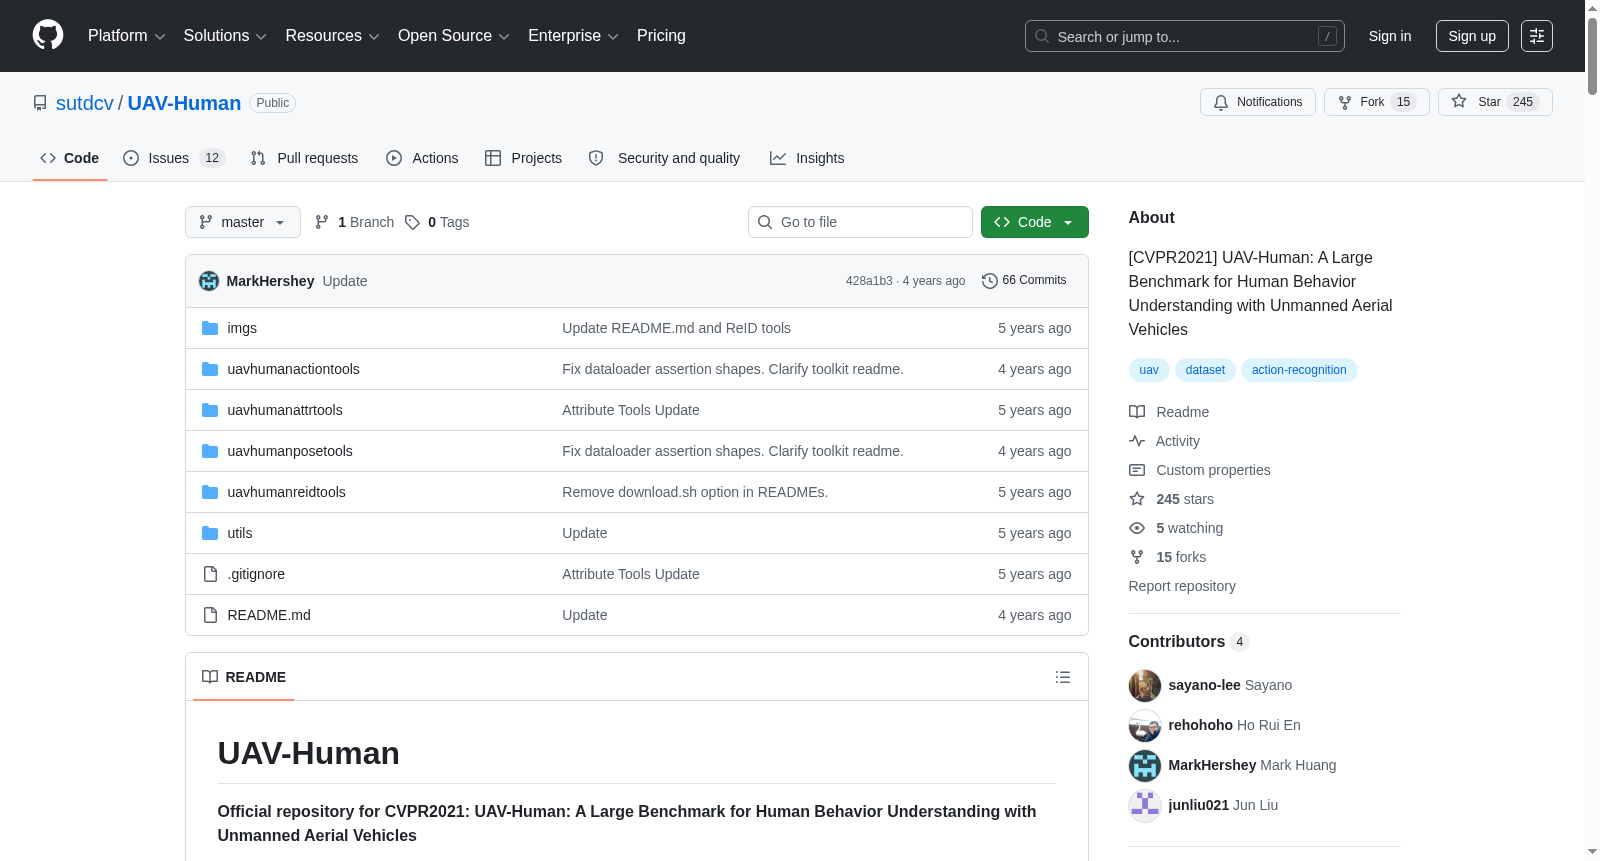Switch to the Pull requests tab

304,158
